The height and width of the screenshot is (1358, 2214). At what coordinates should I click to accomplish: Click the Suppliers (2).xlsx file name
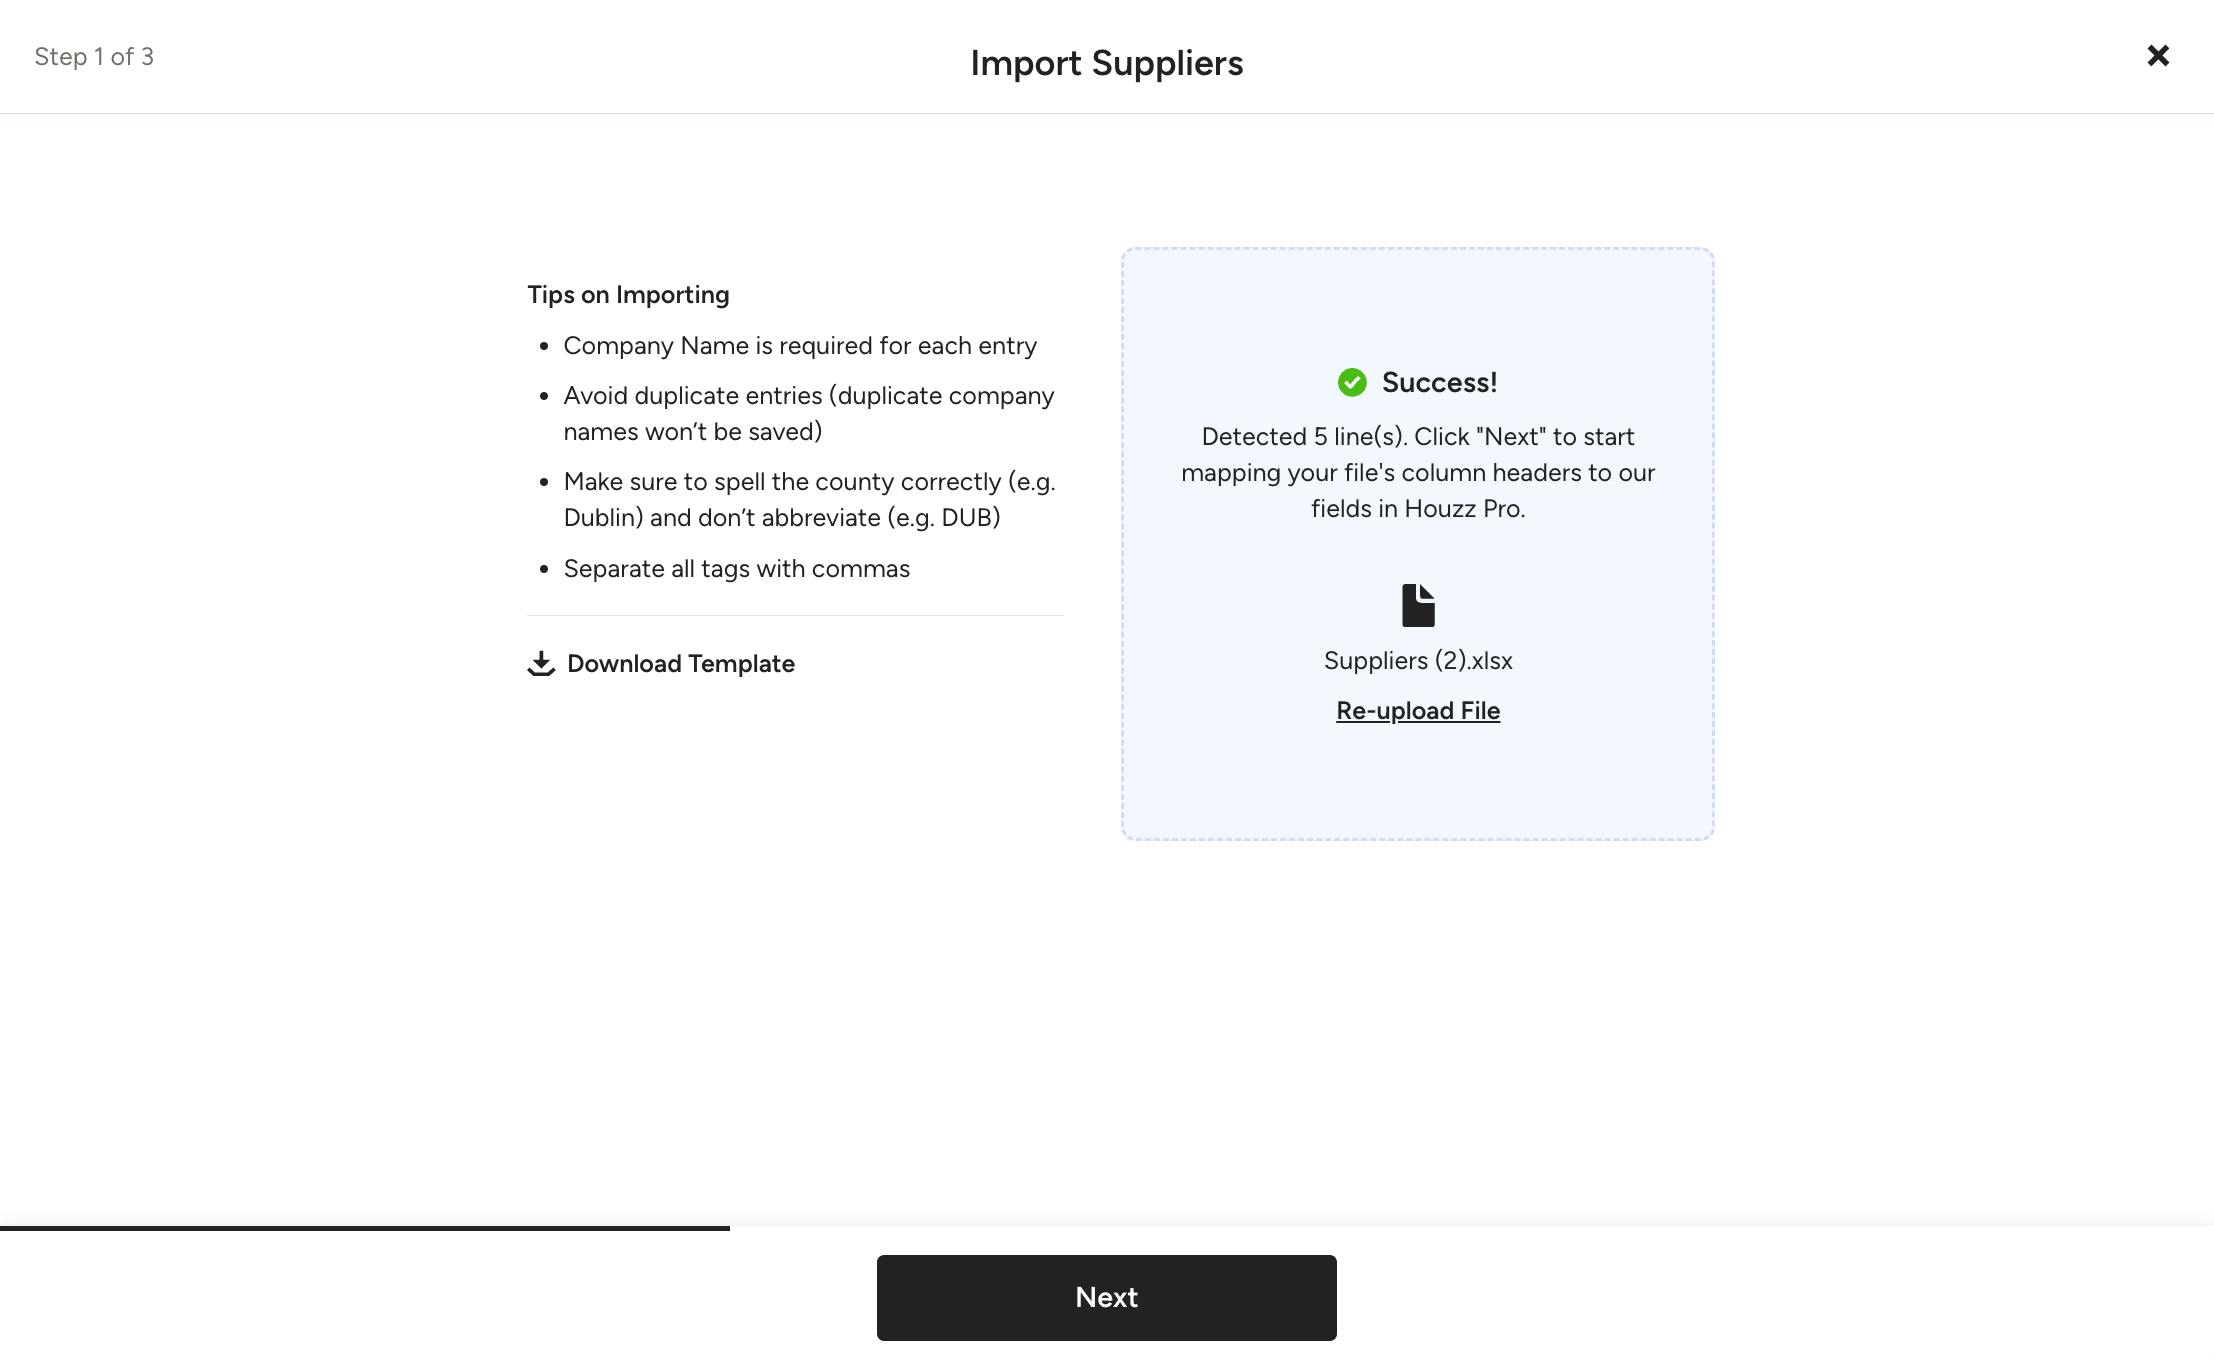1418,661
